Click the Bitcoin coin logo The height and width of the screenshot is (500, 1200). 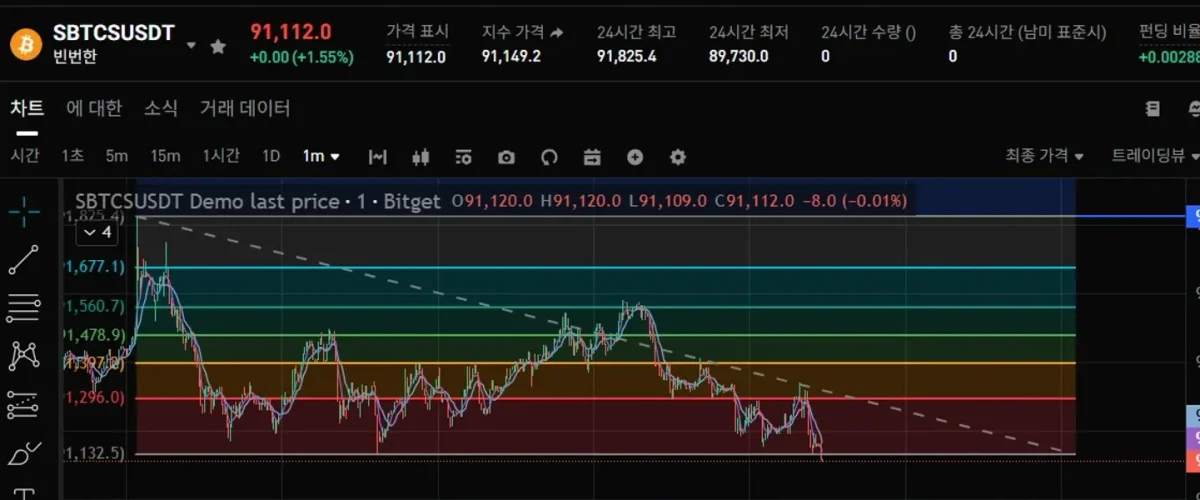tap(25, 44)
